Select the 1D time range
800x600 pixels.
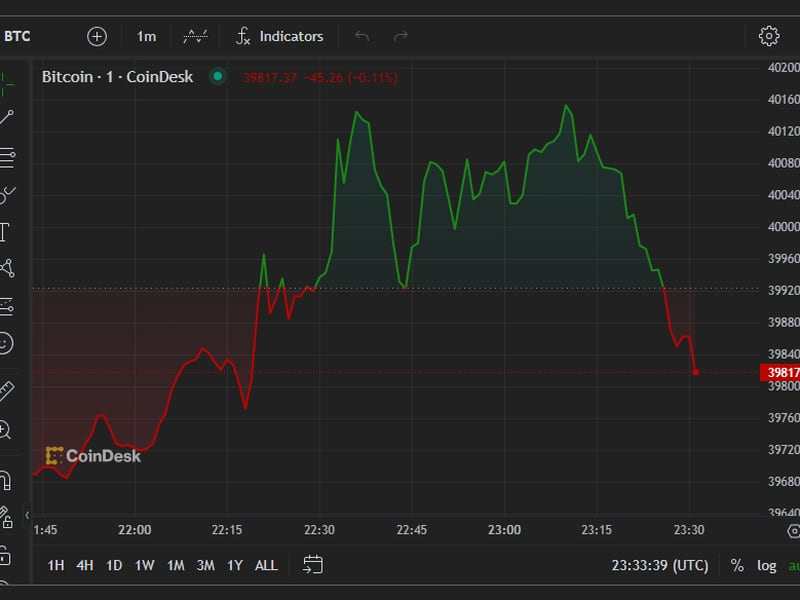[x=114, y=565]
